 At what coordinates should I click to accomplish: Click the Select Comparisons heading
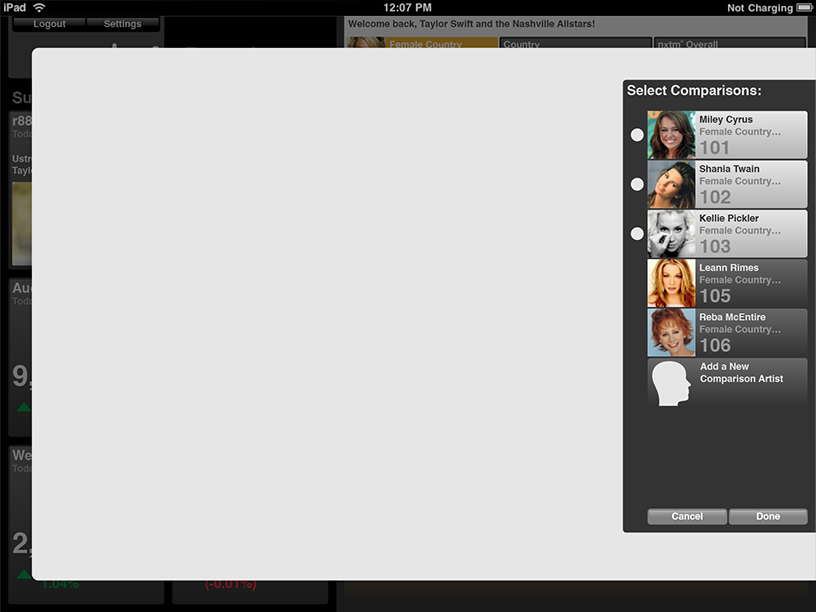694,91
